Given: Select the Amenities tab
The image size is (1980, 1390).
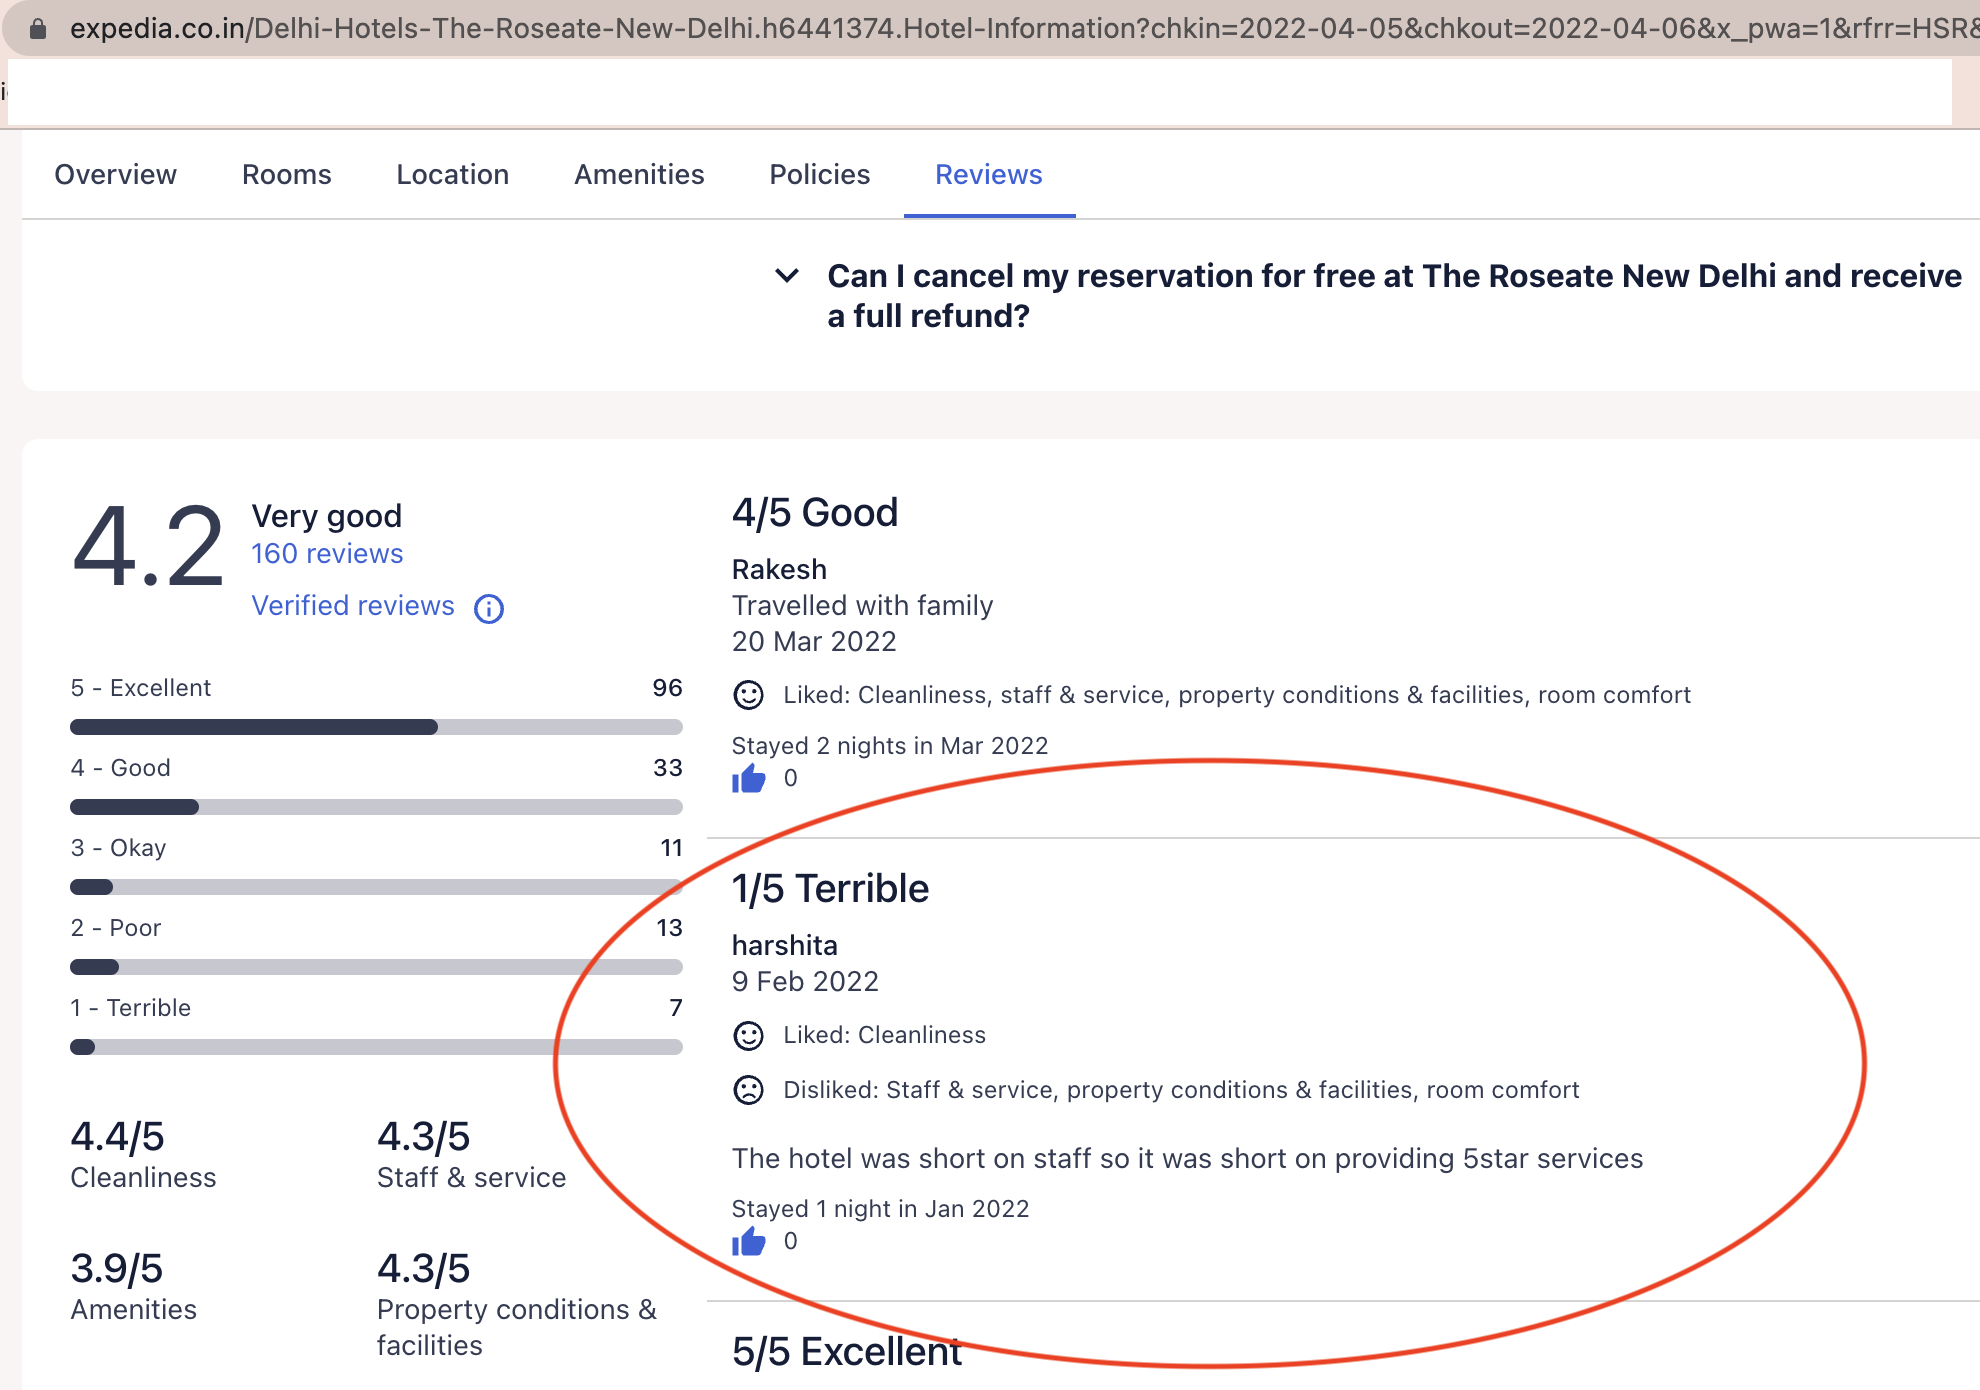Looking at the screenshot, I should [639, 174].
